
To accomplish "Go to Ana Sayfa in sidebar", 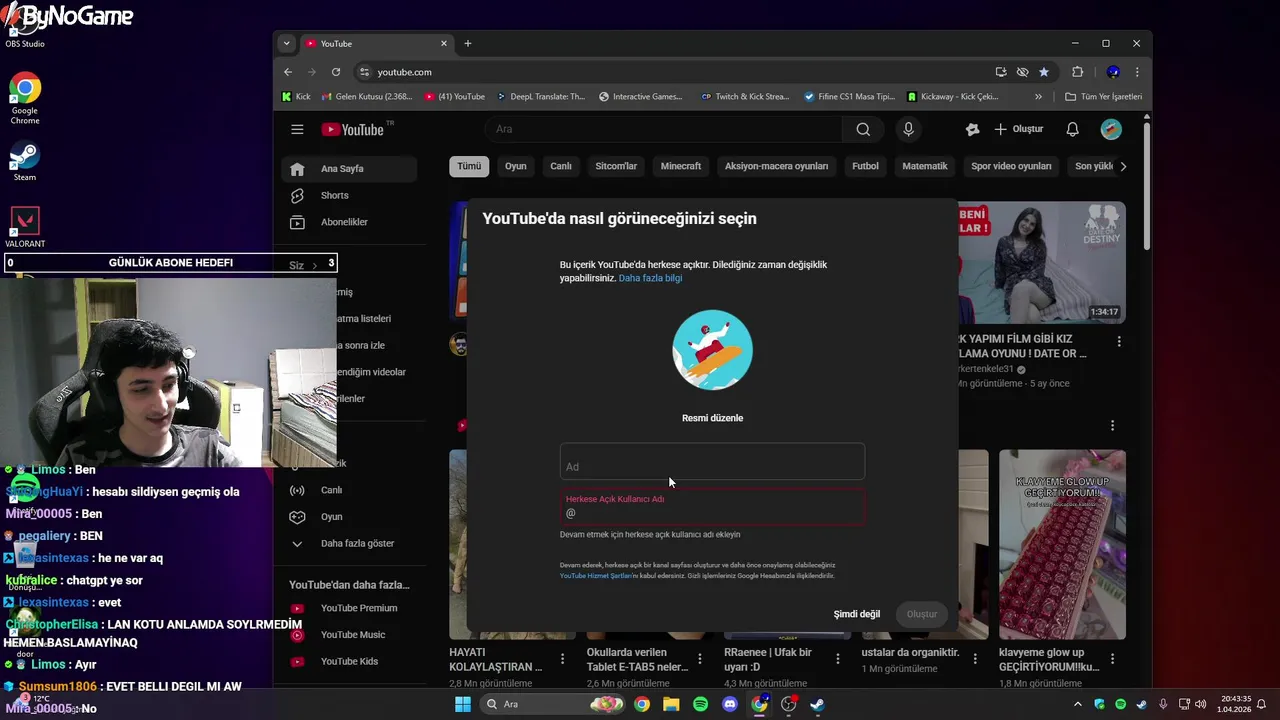I will coord(349,169).
